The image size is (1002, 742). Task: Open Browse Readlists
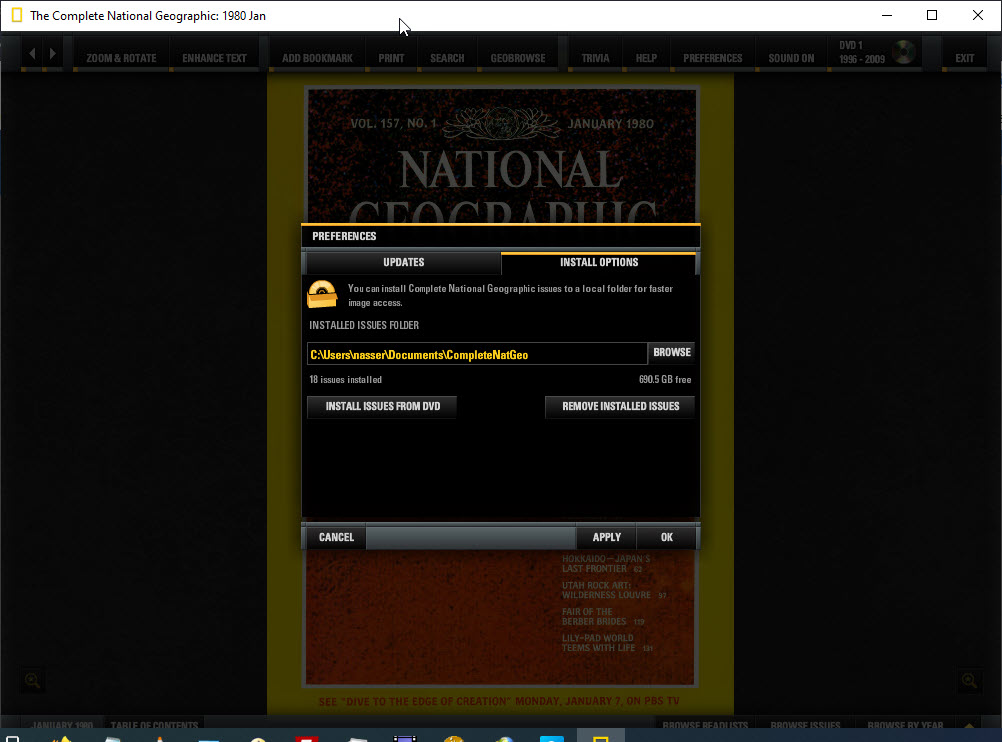pos(705,725)
